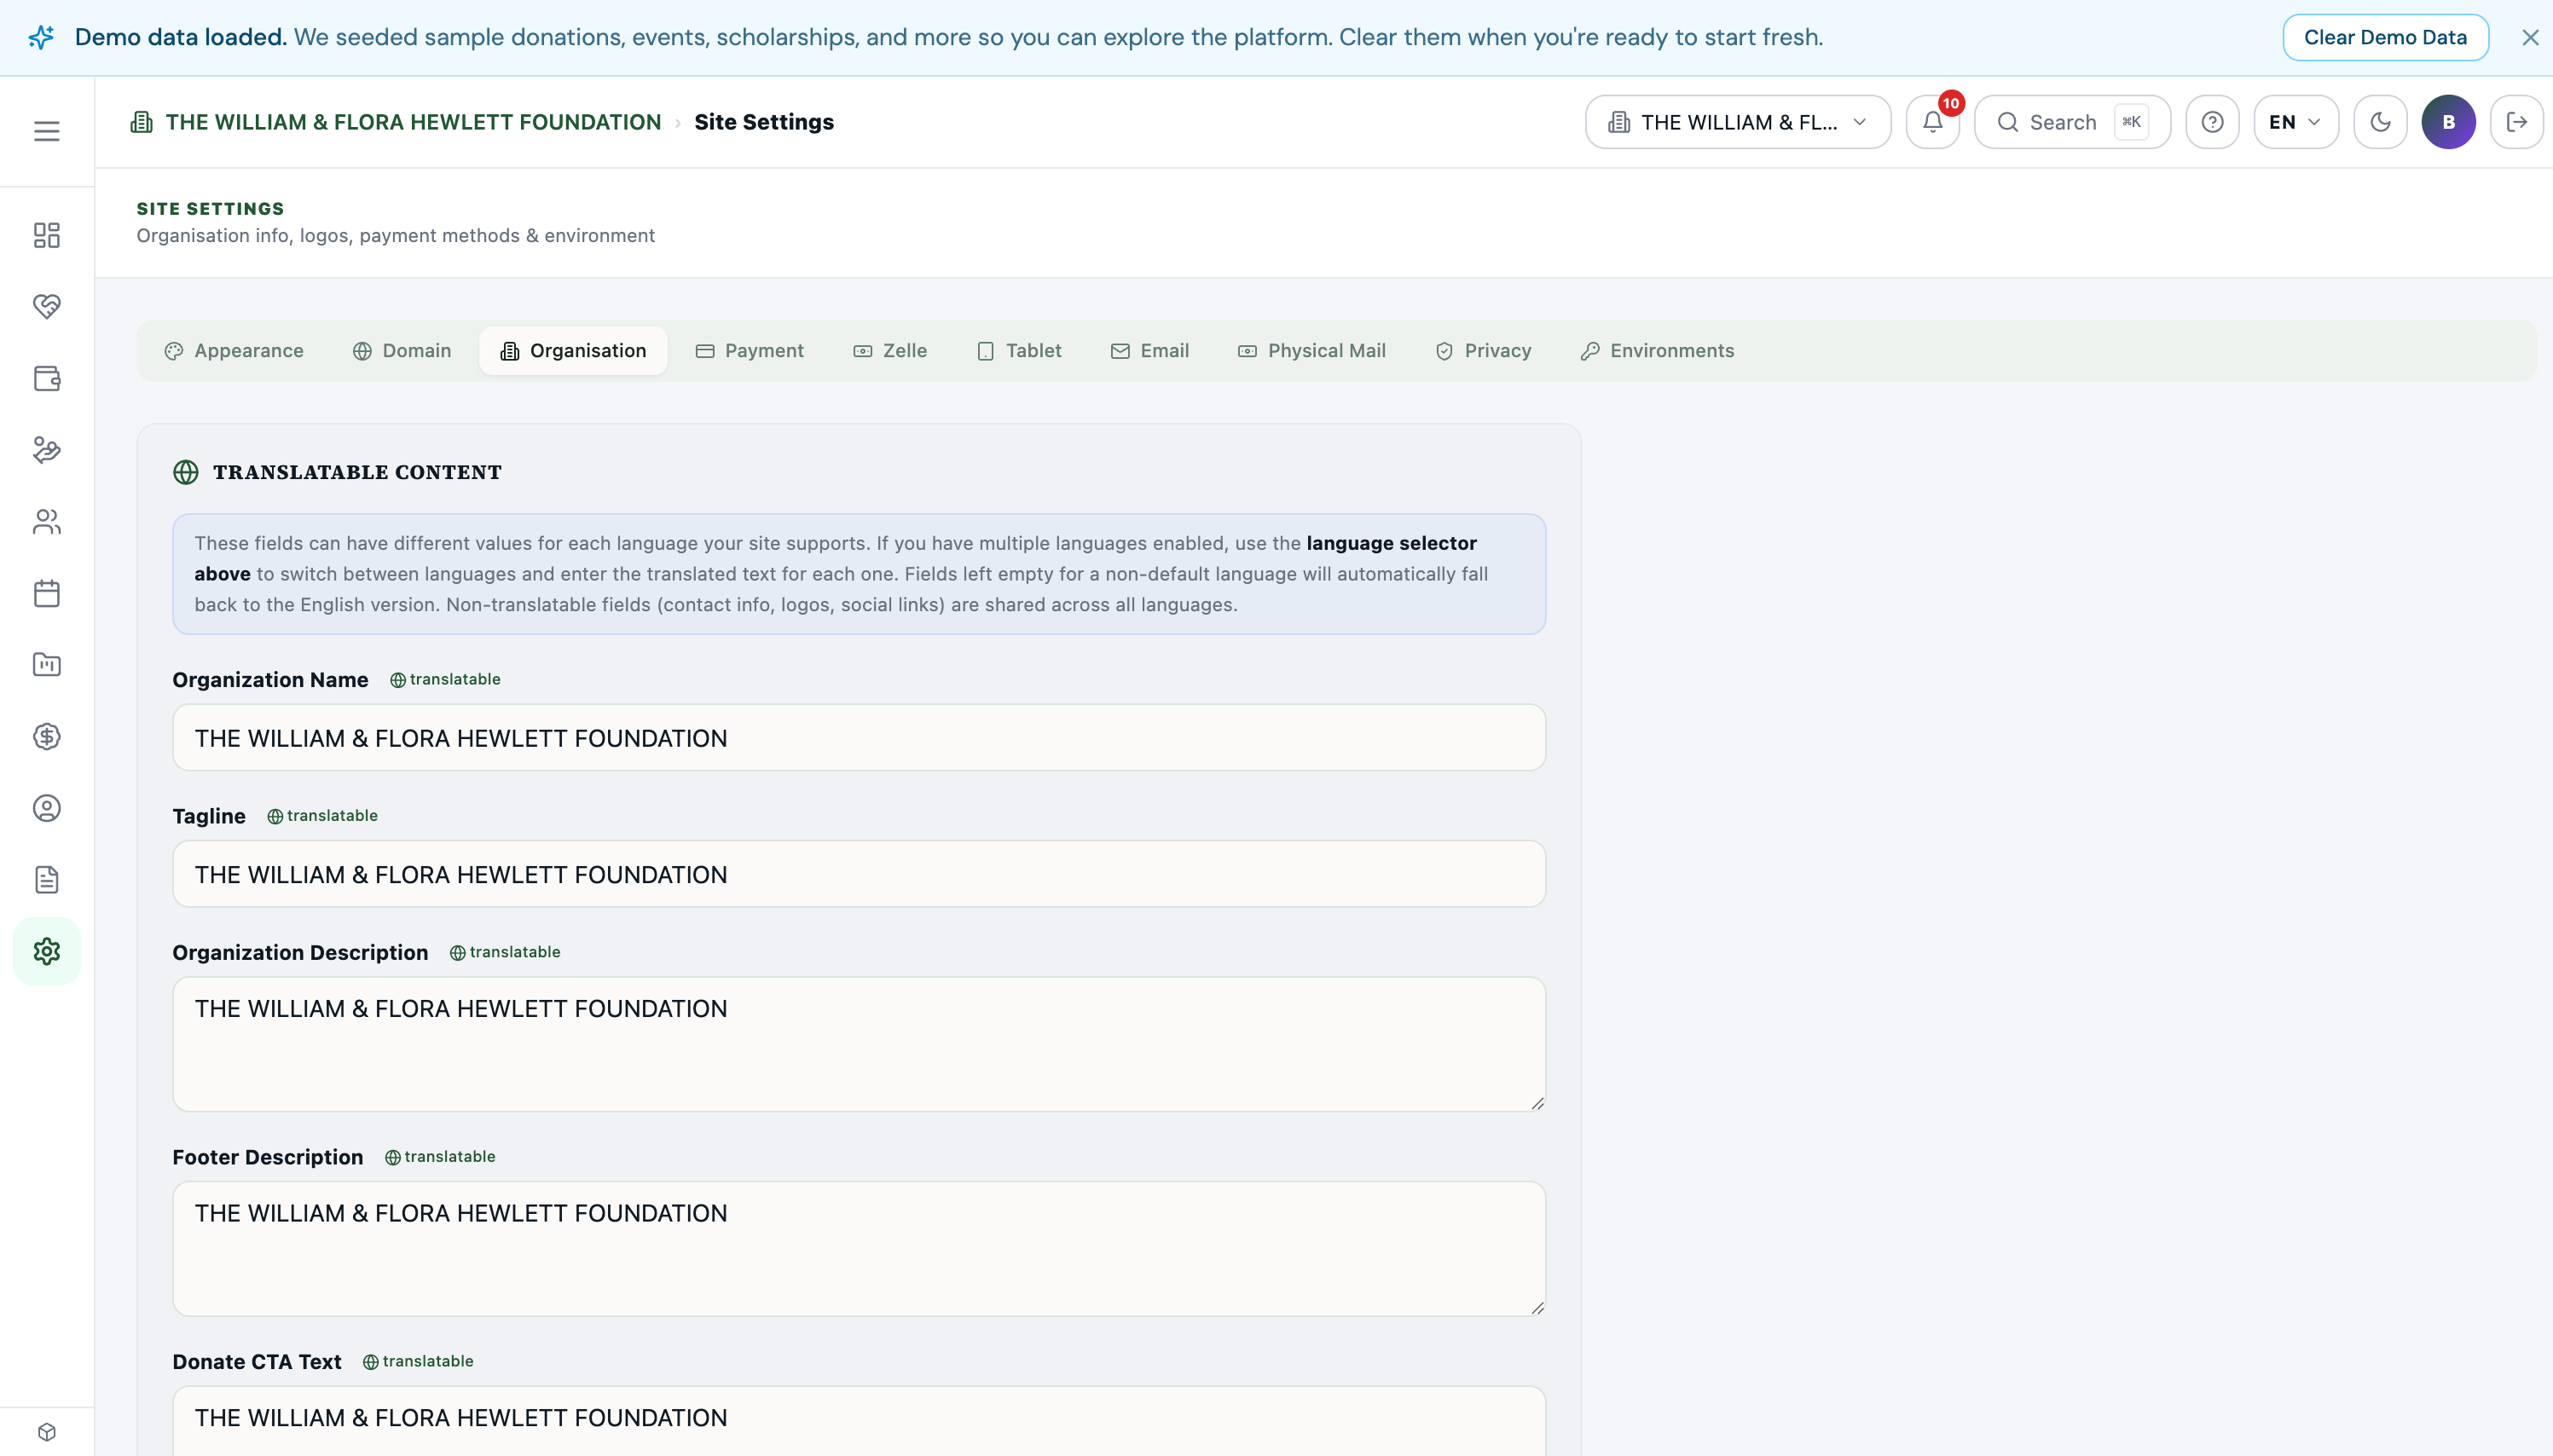The width and height of the screenshot is (2553, 1456).
Task: Open the B user avatar
Action: click(x=2448, y=122)
